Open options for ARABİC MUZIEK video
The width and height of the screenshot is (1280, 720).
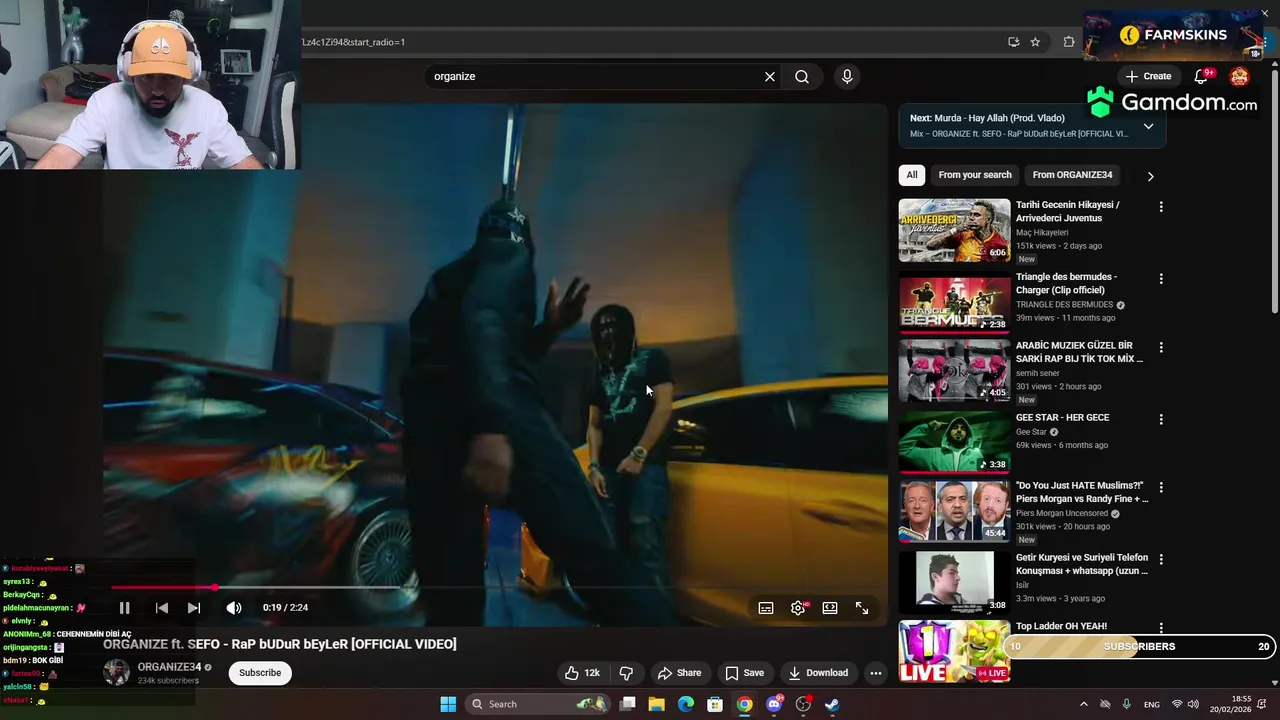[1161, 347]
